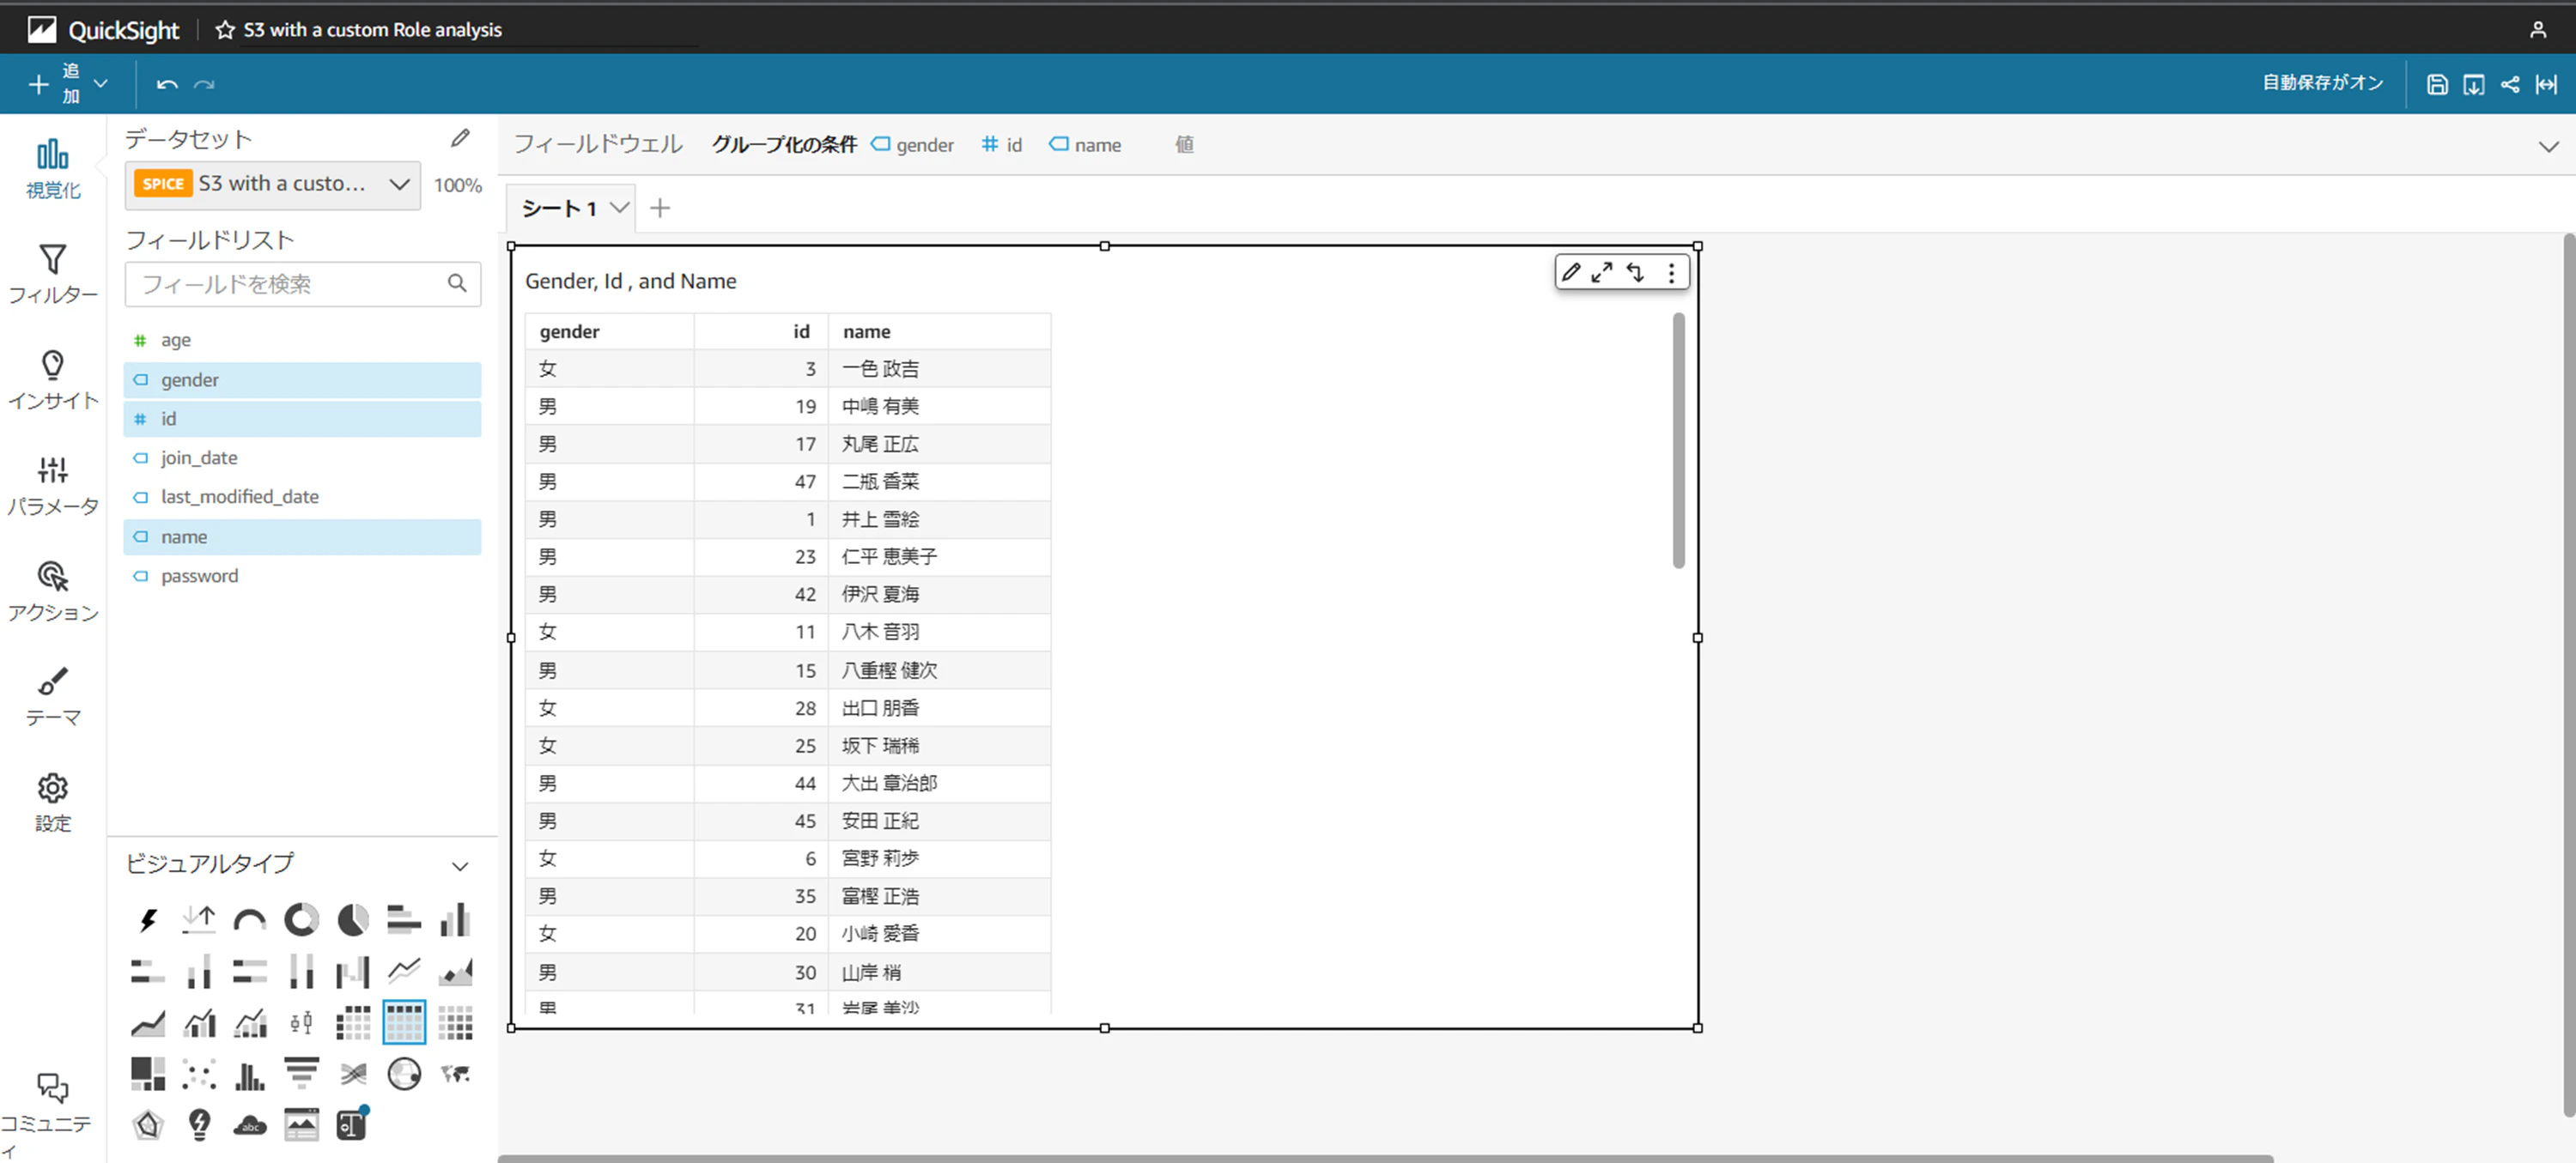Select the funnel chart visual type
This screenshot has height=1163, width=2576.
[301, 1073]
